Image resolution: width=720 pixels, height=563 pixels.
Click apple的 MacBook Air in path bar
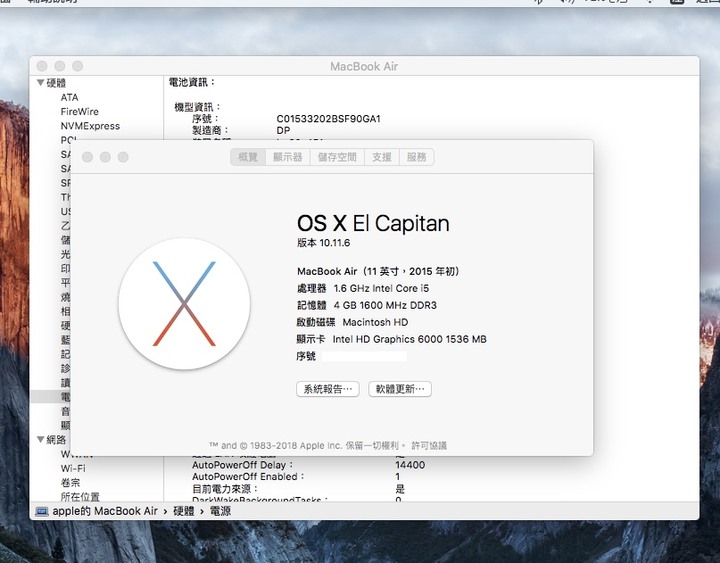coord(105,511)
